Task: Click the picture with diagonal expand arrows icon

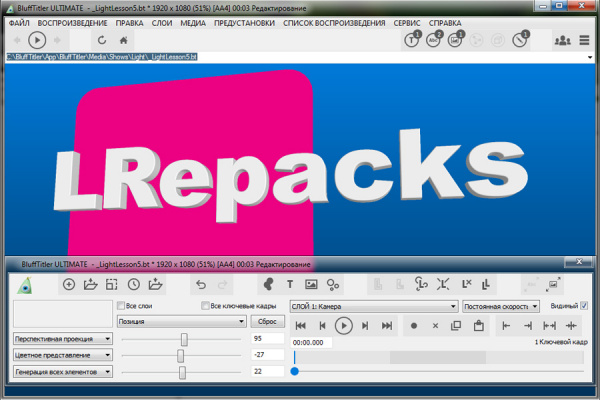Action: tap(553, 284)
